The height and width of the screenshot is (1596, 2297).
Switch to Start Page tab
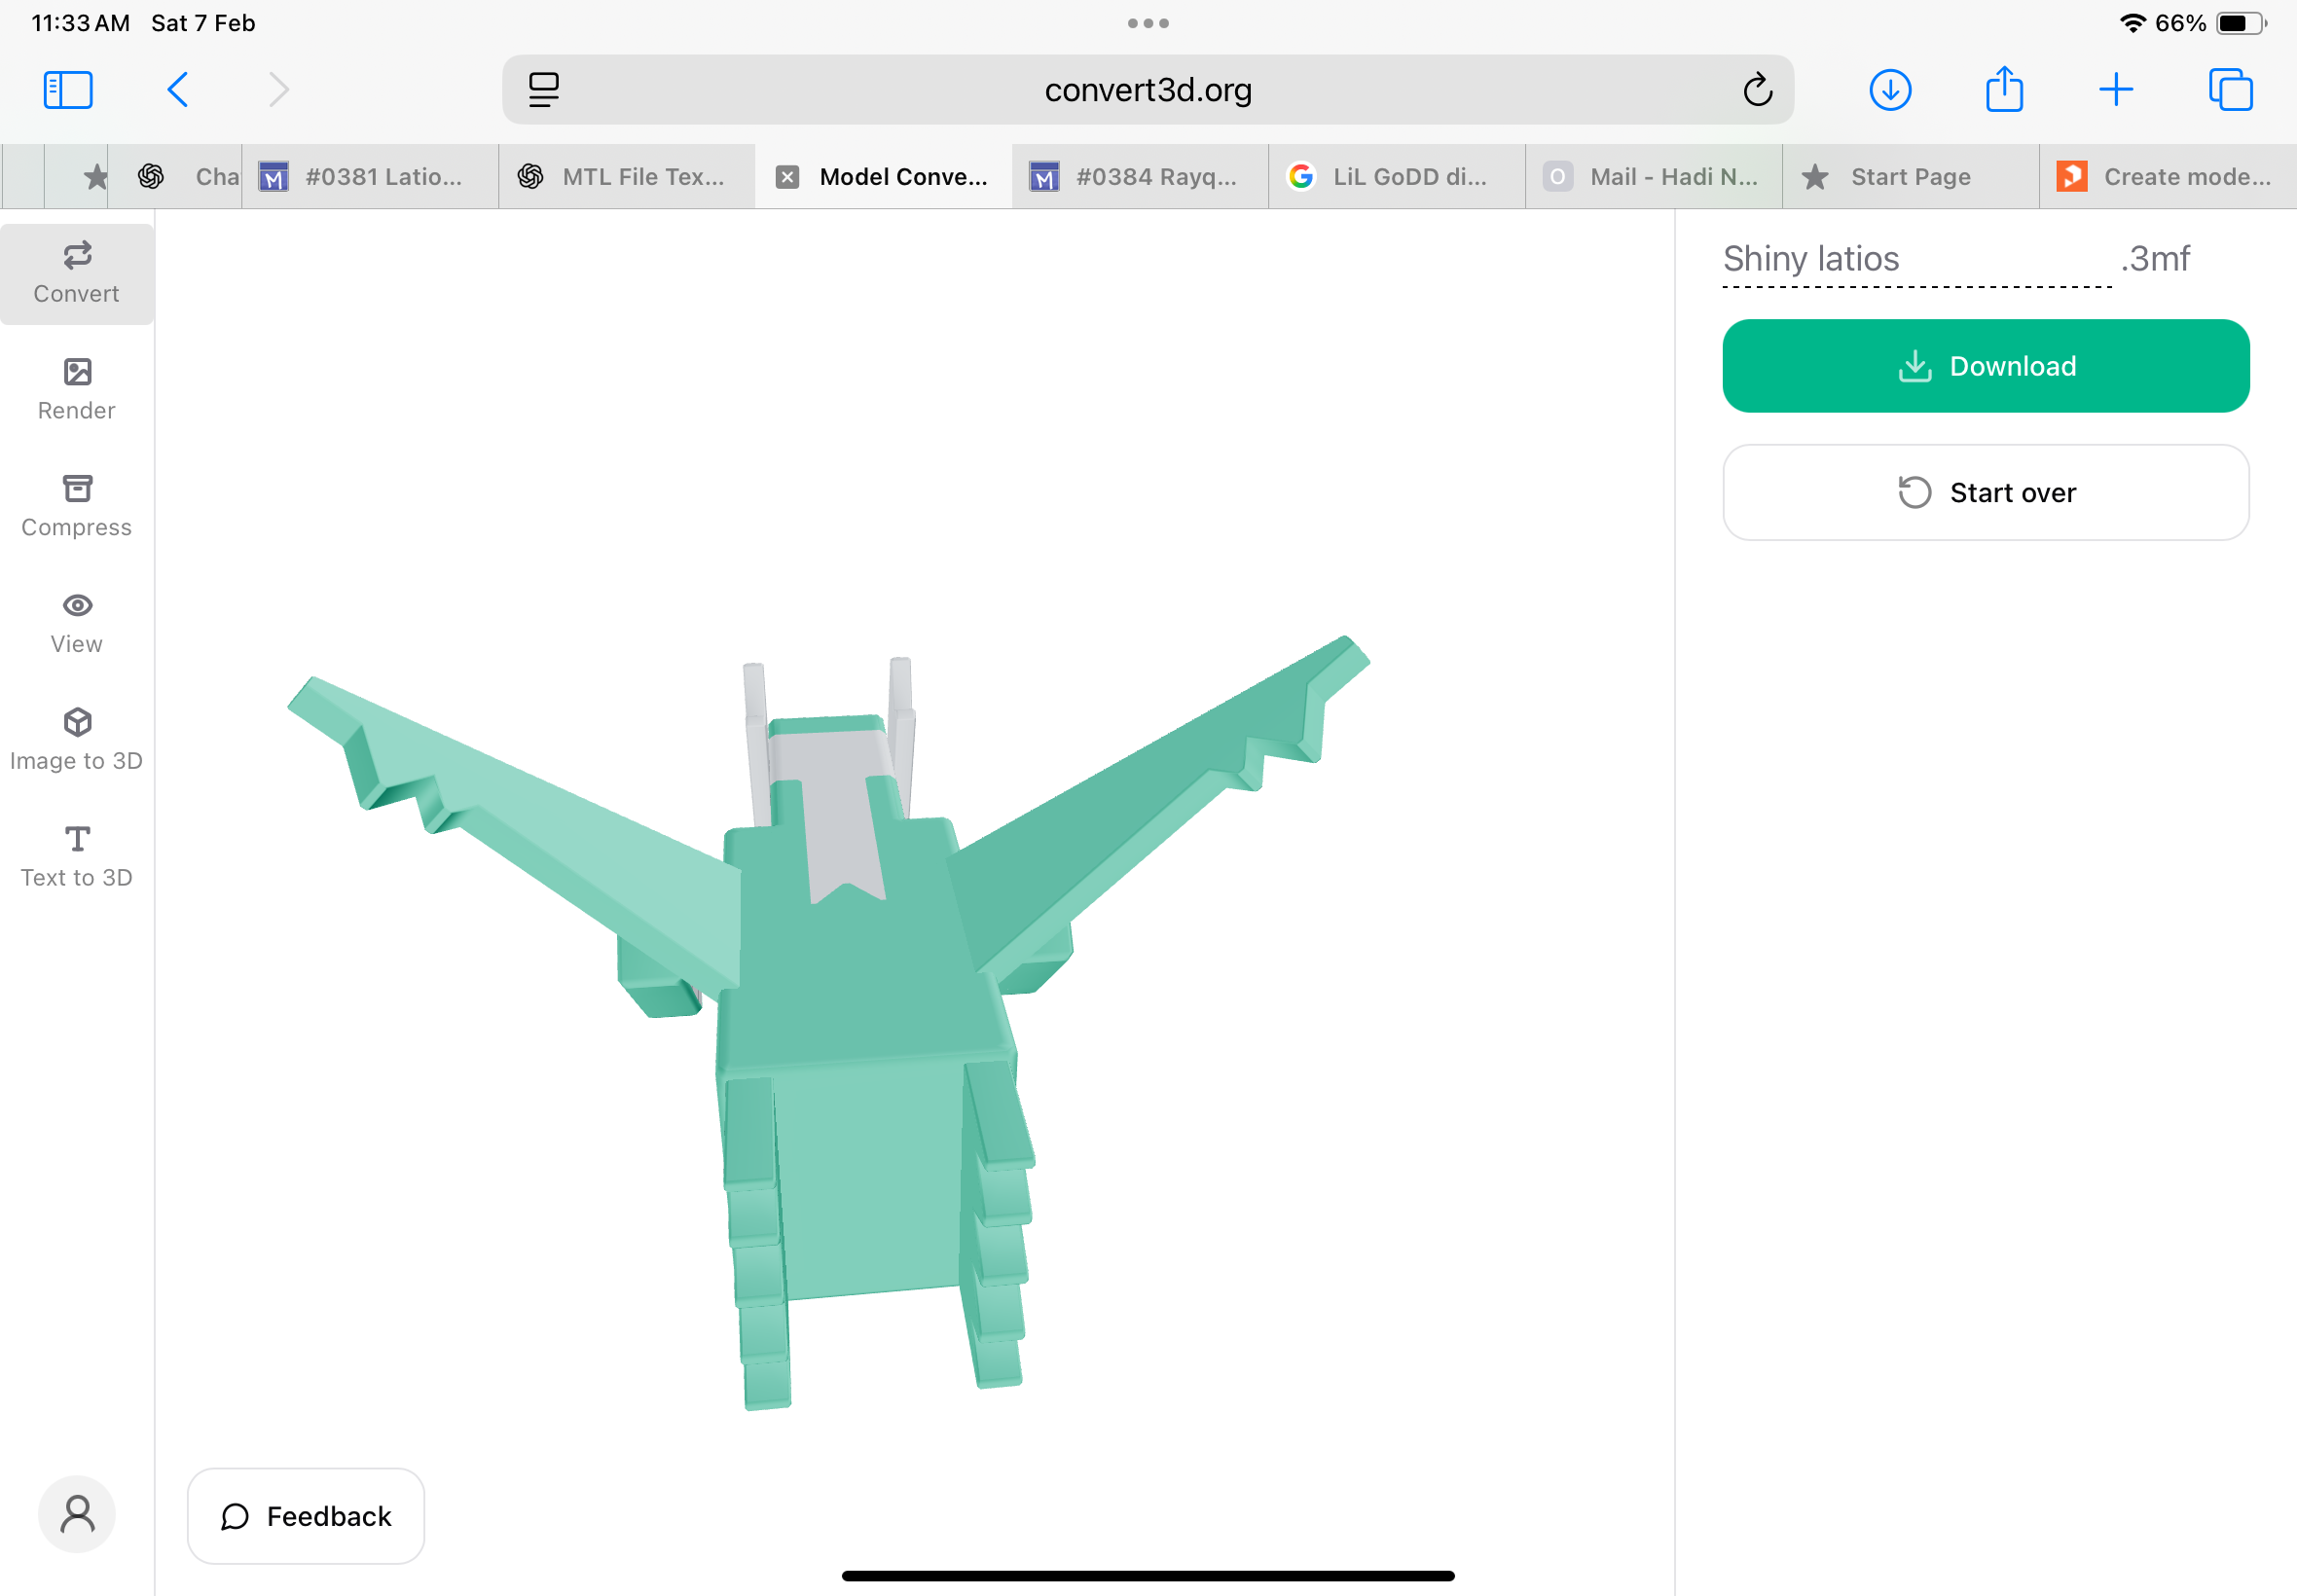[1911, 177]
